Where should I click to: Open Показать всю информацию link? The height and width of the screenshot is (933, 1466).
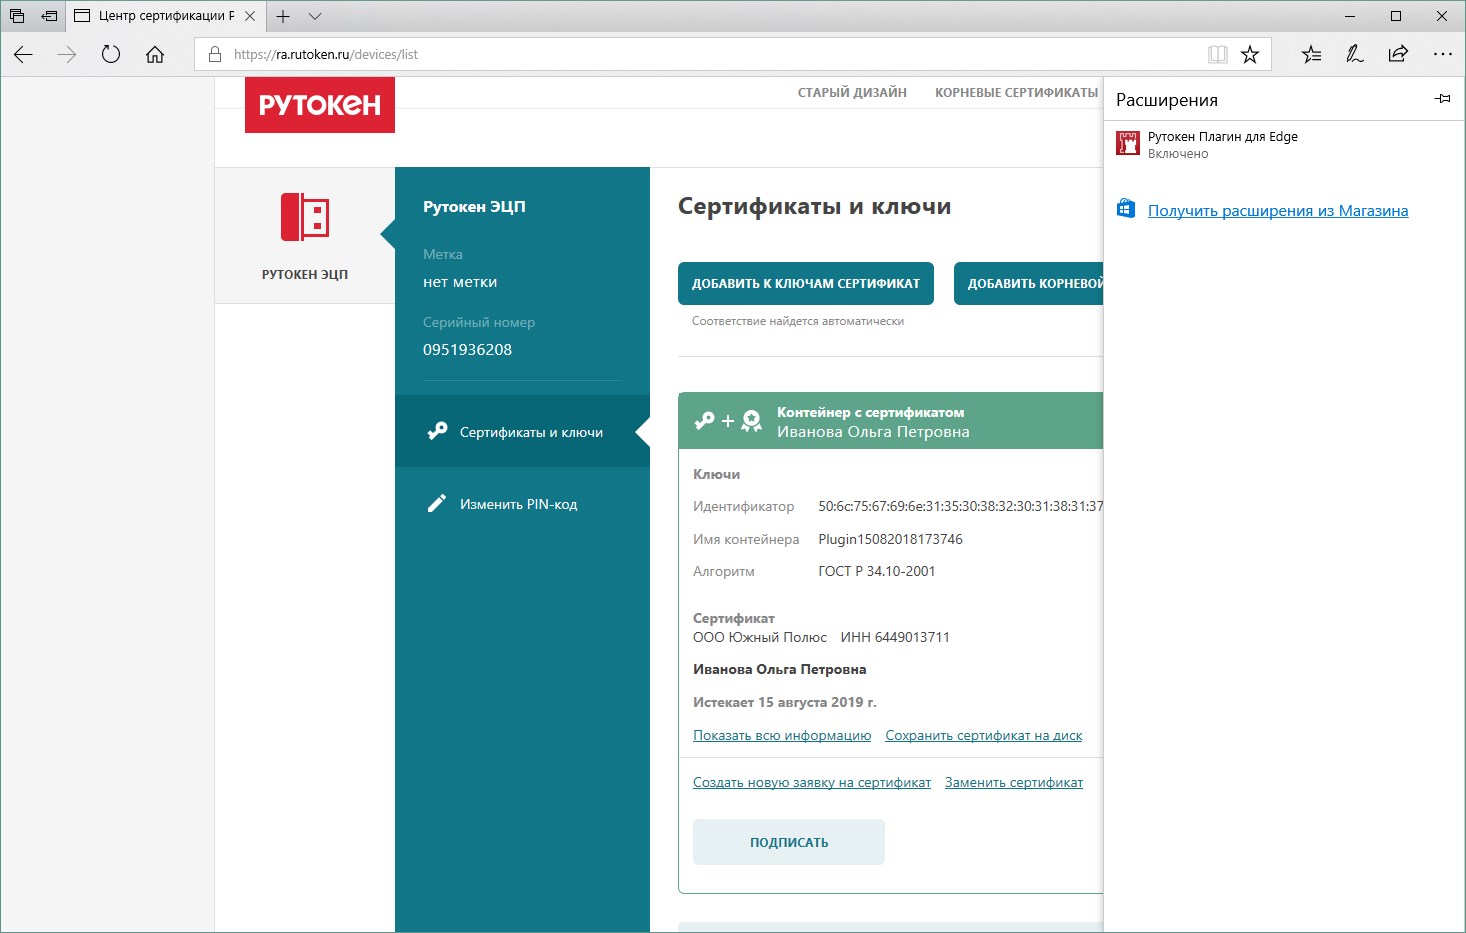tap(782, 735)
